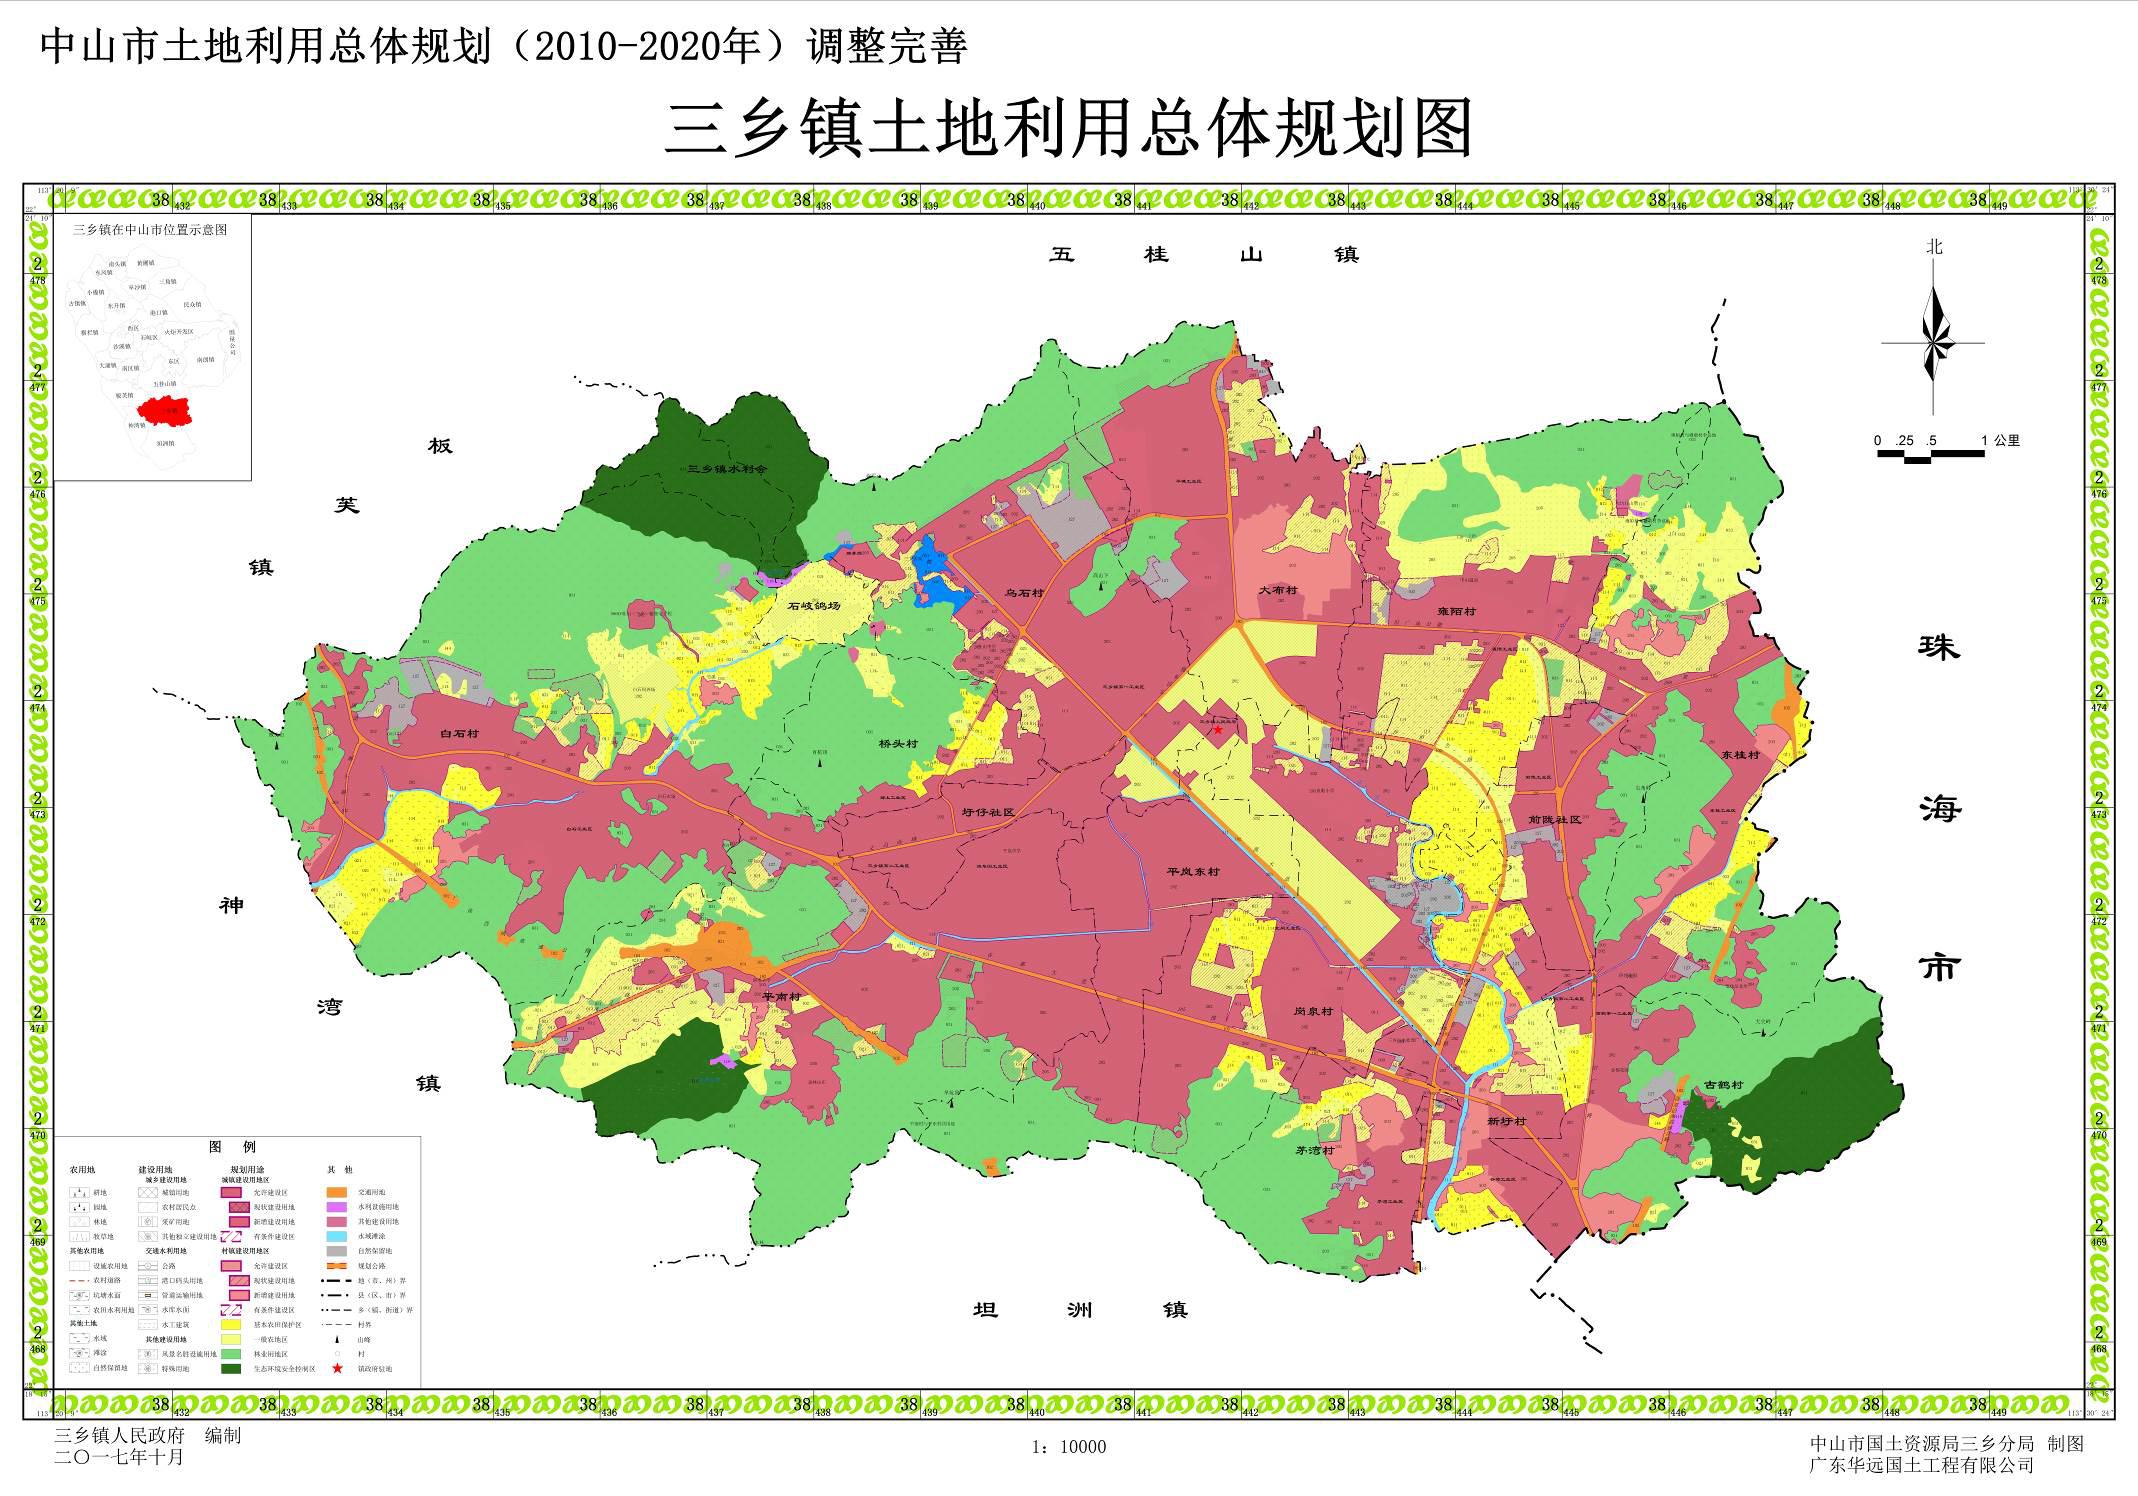Screen dimensions: 2138x1496
Task: Click the 村界 dashed line symbol in the legend
Action: [x=337, y=1325]
